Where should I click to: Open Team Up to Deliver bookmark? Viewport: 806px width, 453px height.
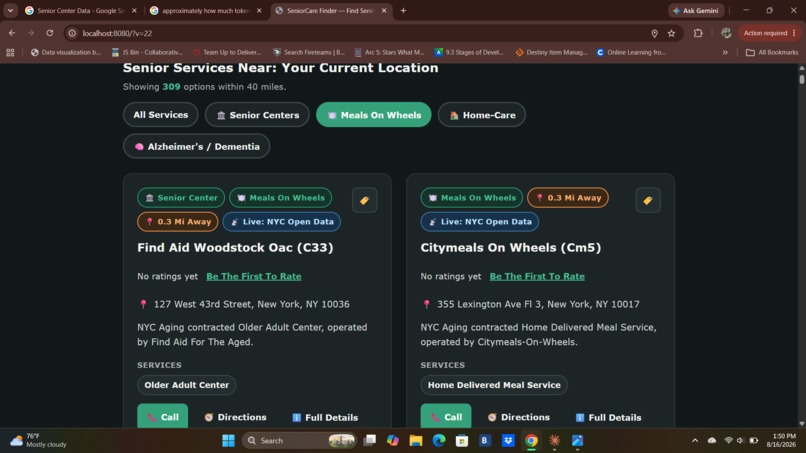point(227,52)
